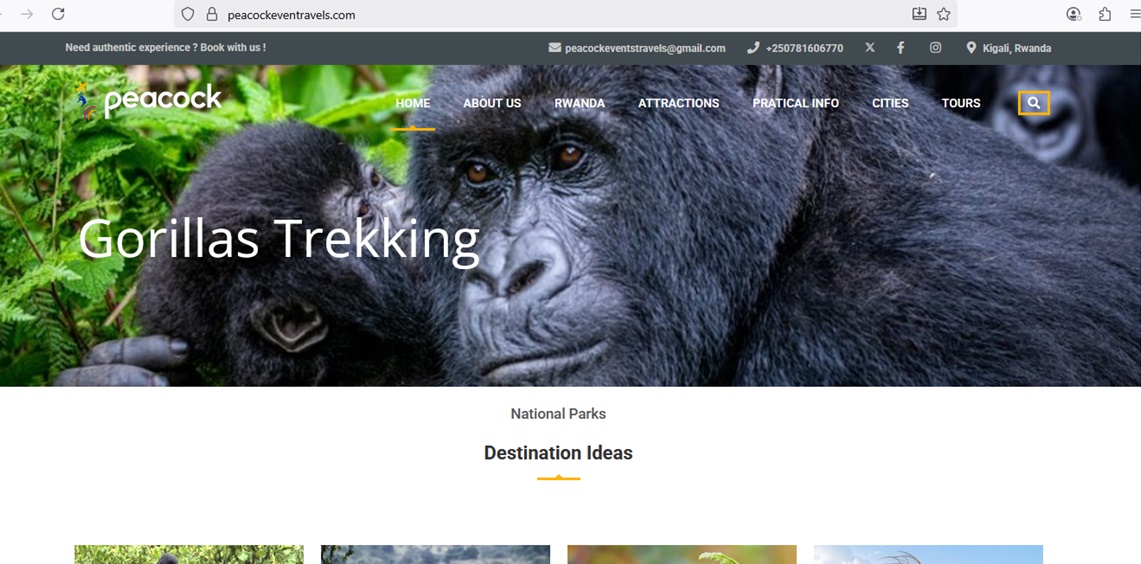Go to the TOURS menu item
Viewport: 1141px width, 564px height.
tap(961, 103)
